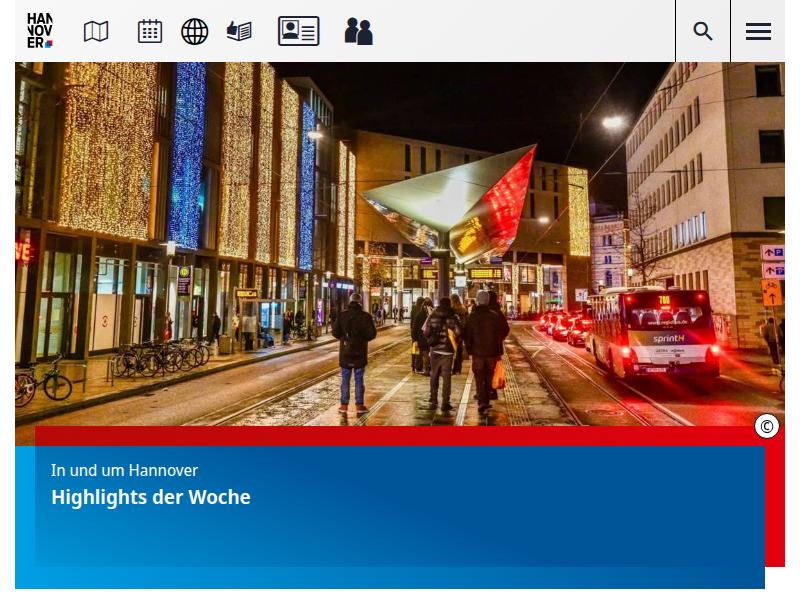Expand the hamburger main menu
The height and width of the screenshot is (600, 800).
click(x=758, y=31)
